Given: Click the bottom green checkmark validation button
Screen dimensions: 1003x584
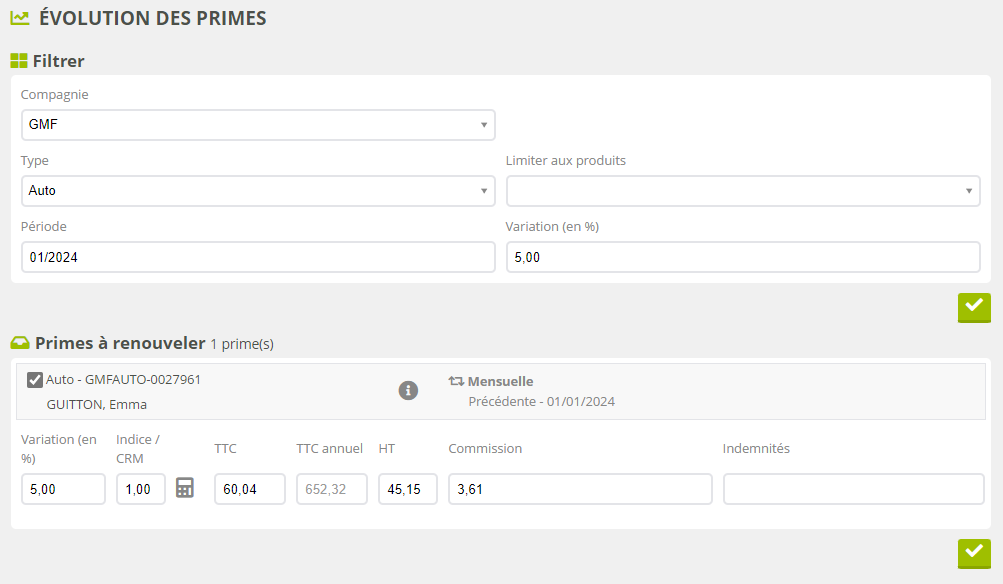Looking at the screenshot, I should [973, 553].
